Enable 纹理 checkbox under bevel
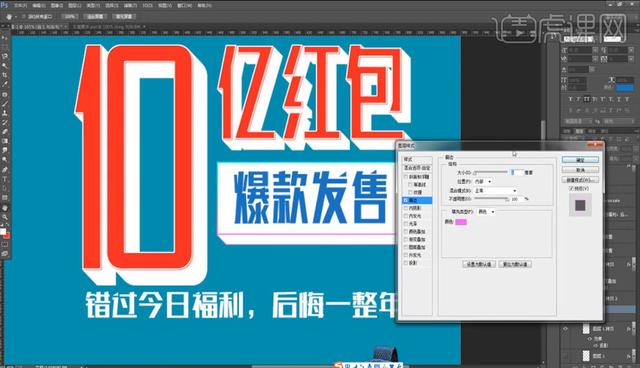Viewport: 640px width, 368px height. 410,192
